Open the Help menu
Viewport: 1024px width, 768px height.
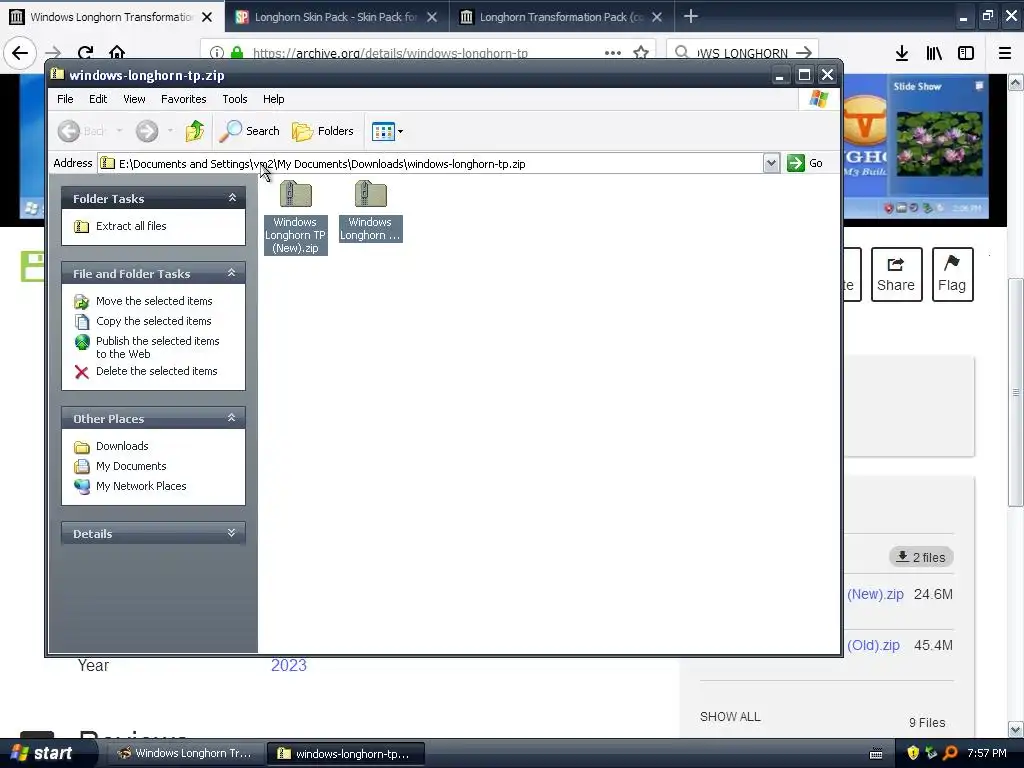click(x=274, y=99)
